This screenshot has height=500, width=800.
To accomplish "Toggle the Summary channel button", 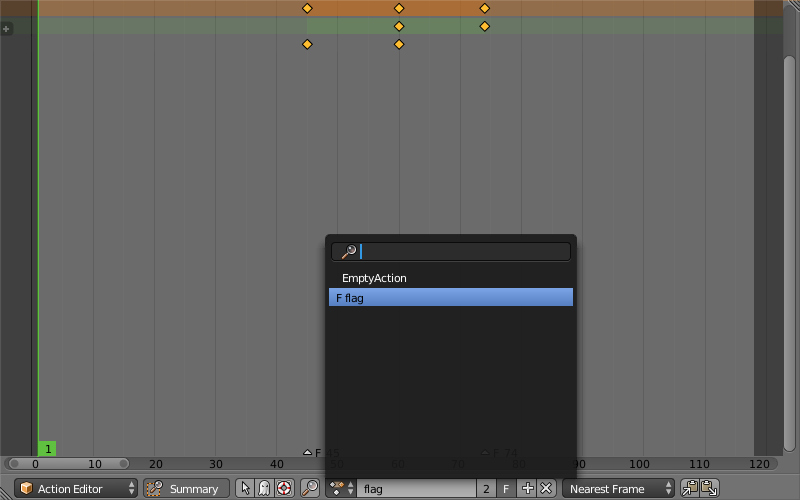I will pyautogui.click(x=186, y=488).
